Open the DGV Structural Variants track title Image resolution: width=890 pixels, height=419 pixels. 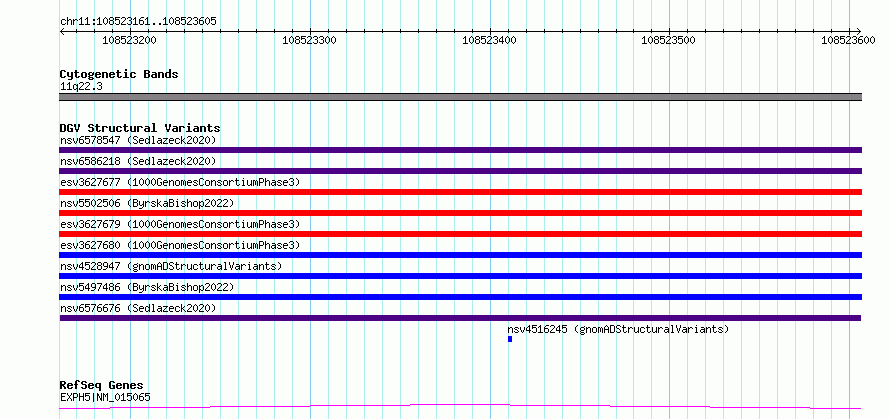140,128
